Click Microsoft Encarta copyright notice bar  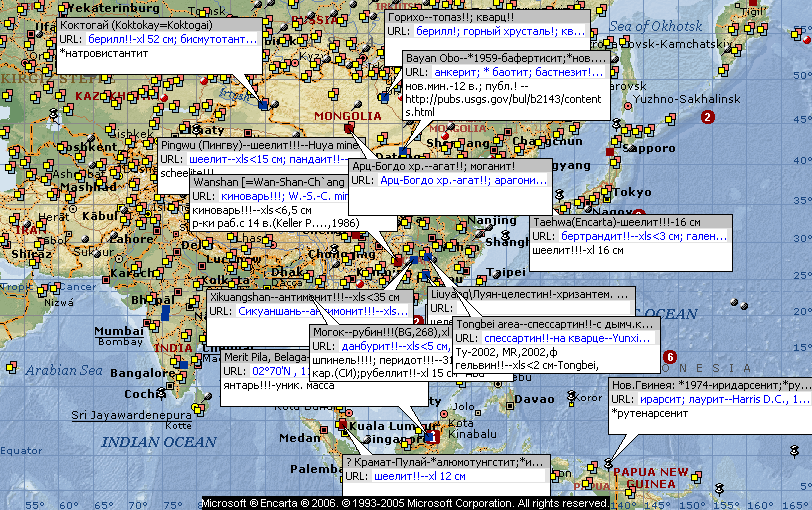(x=405, y=503)
